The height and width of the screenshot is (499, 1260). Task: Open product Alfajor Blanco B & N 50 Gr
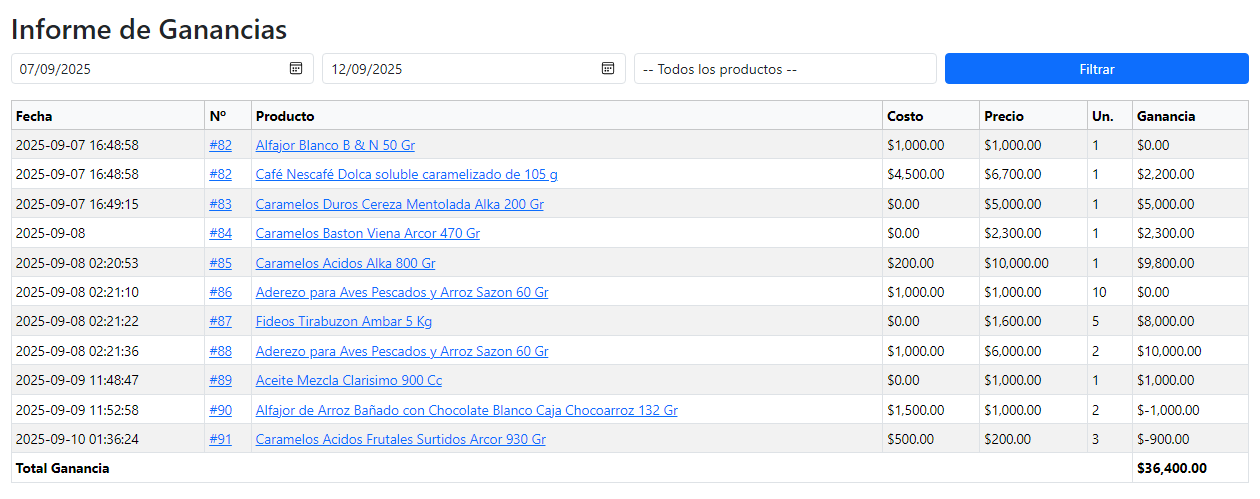335,145
